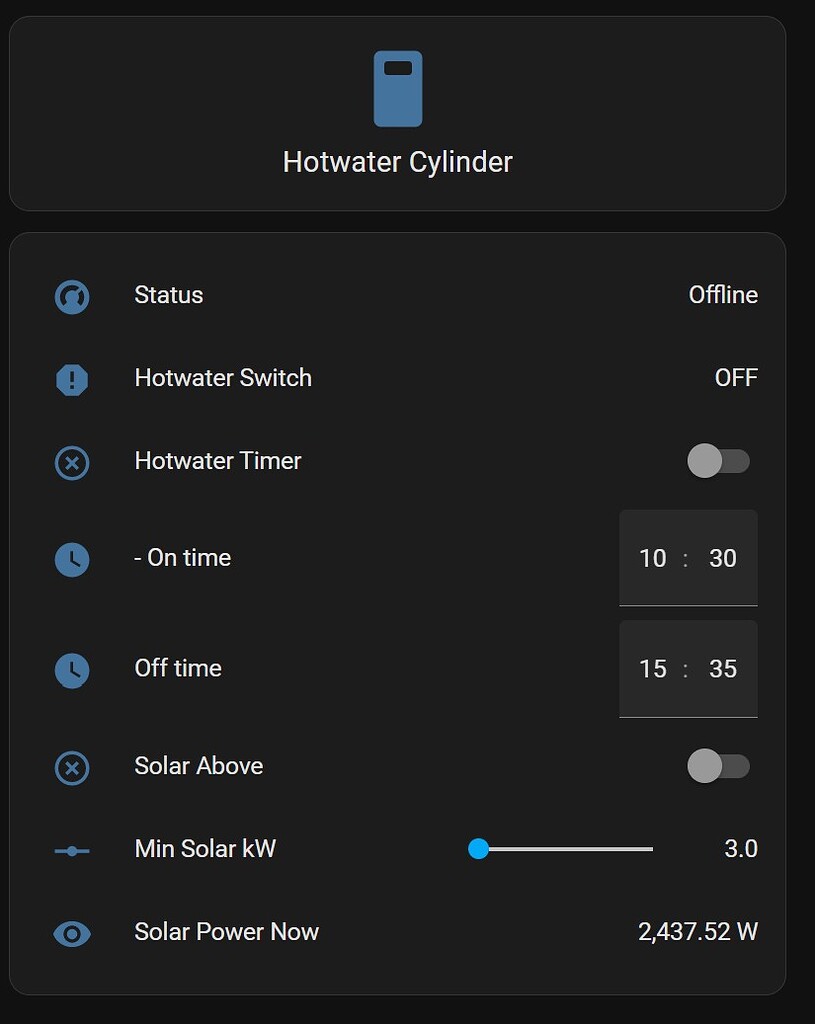This screenshot has width=815, height=1024.
Task: Click the Min Solar kW slider handle
Action: point(479,849)
